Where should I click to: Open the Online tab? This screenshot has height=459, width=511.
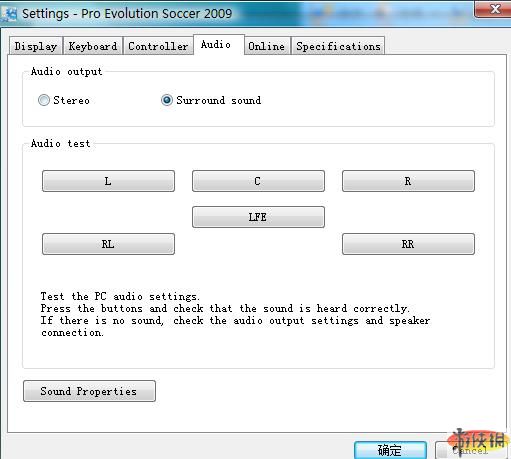267,46
